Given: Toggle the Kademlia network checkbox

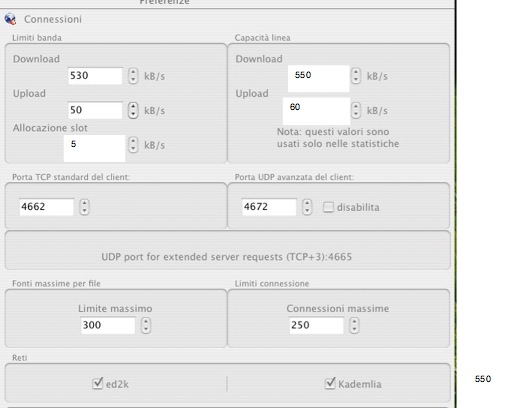Looking at the screenshot, I should (330, 383).
